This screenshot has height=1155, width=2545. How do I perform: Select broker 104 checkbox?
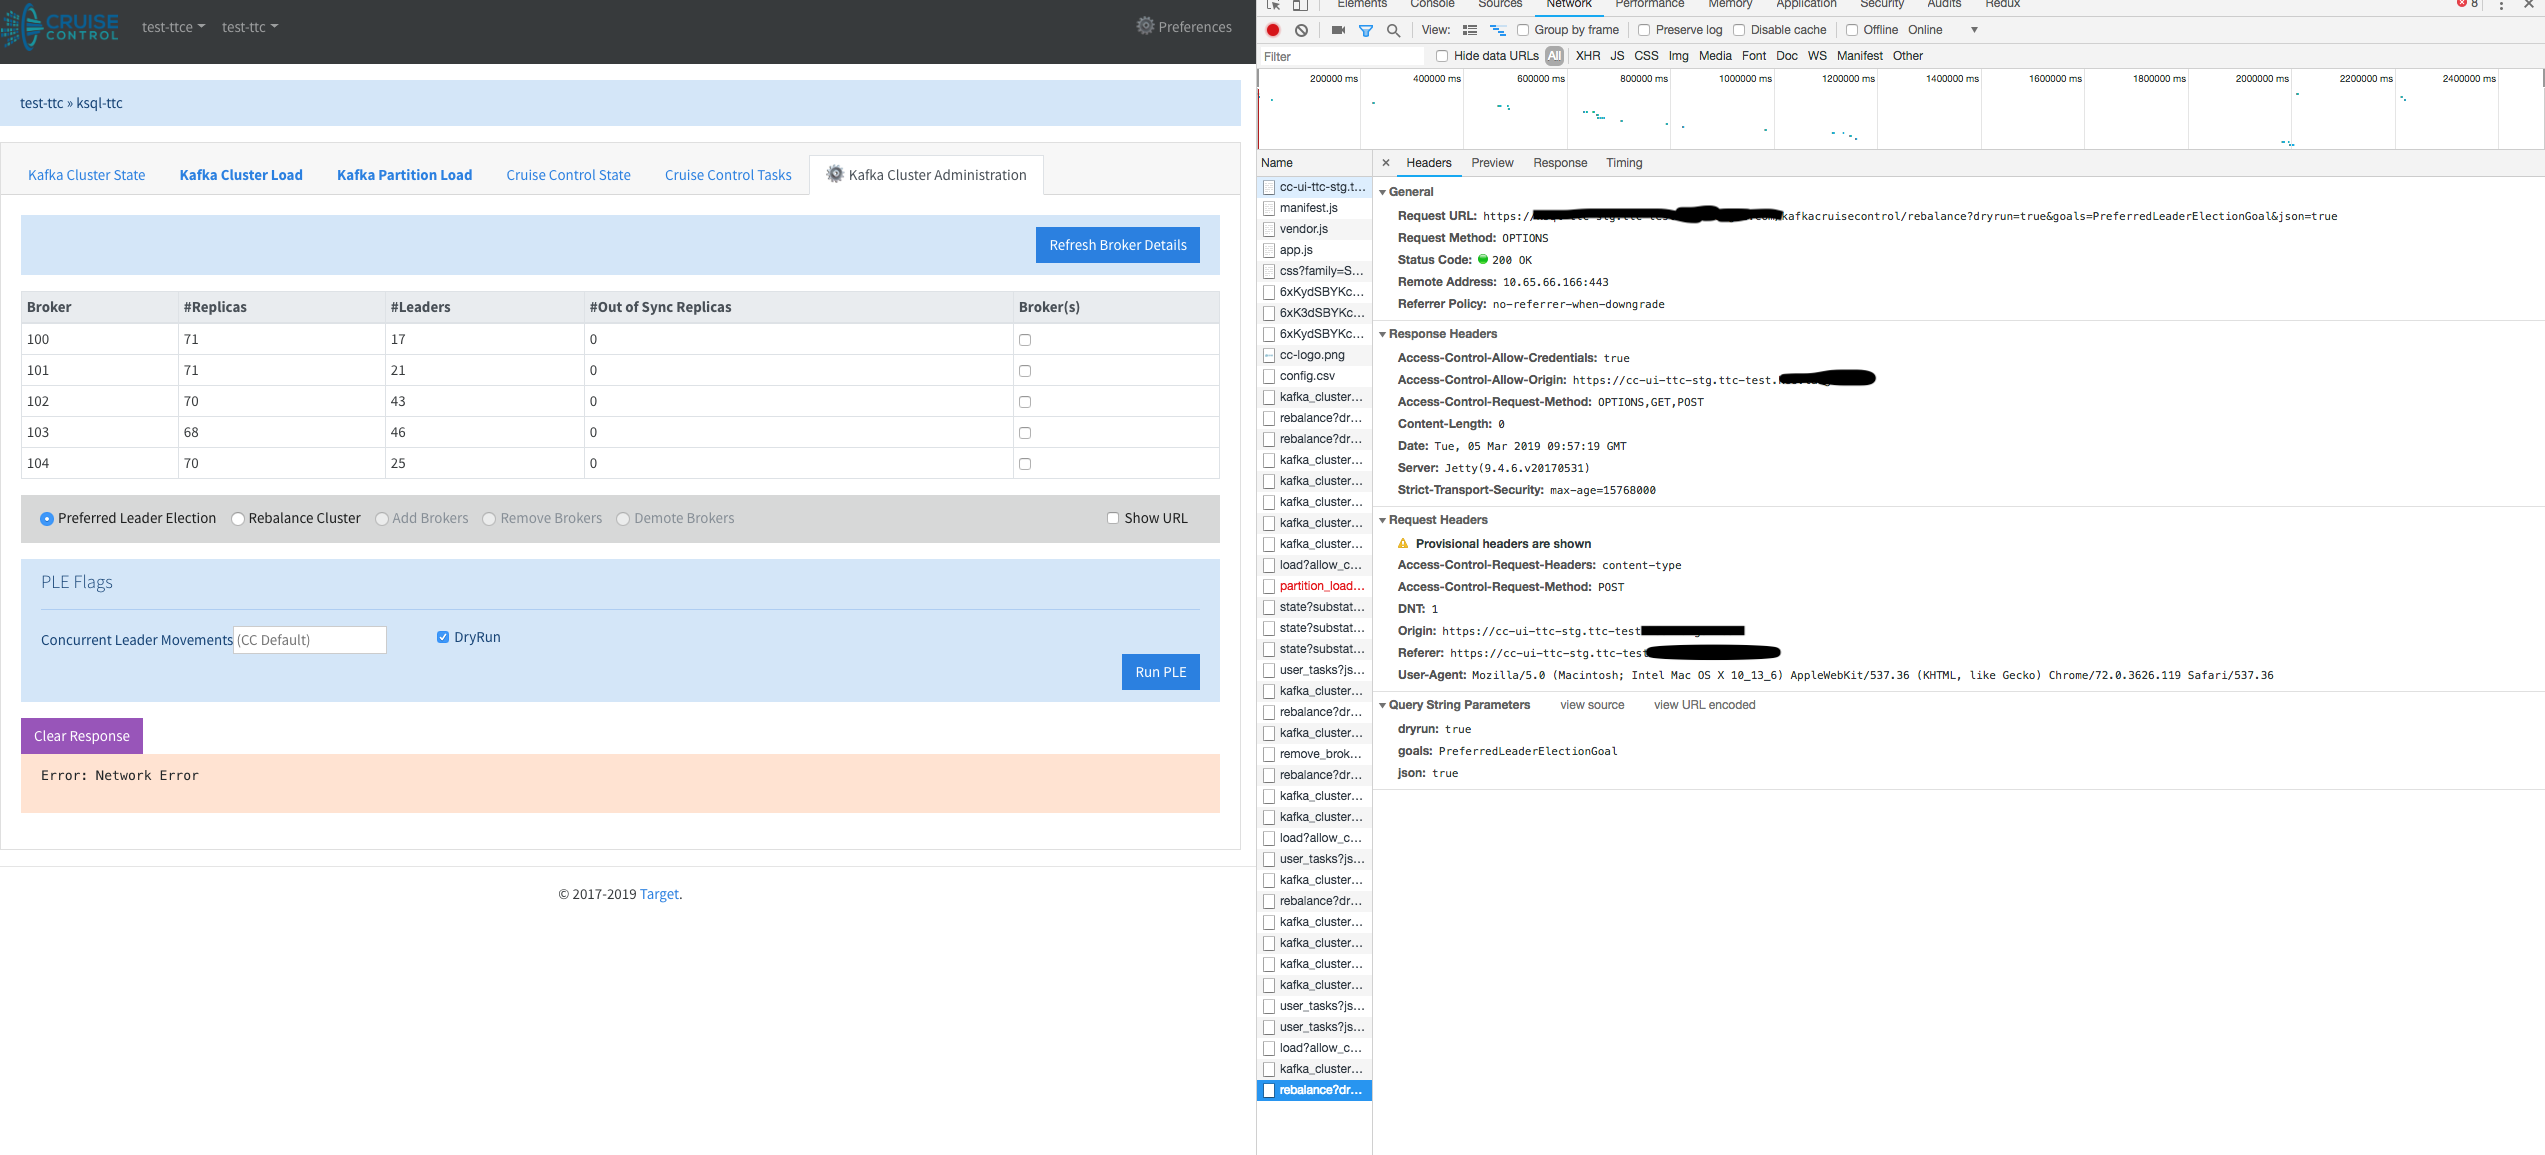point(1024,464)
